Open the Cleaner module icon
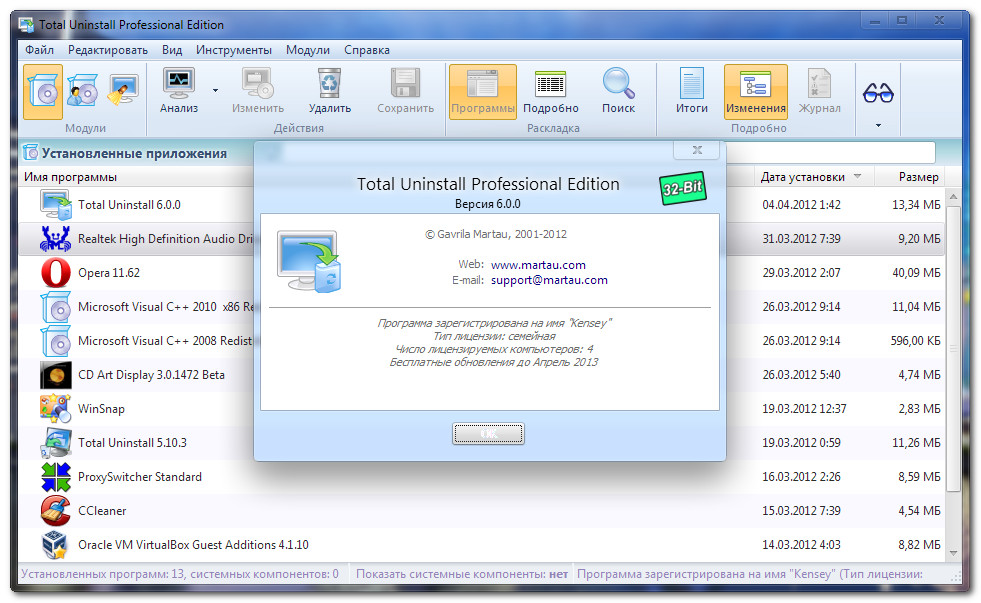 click(123, 91)
